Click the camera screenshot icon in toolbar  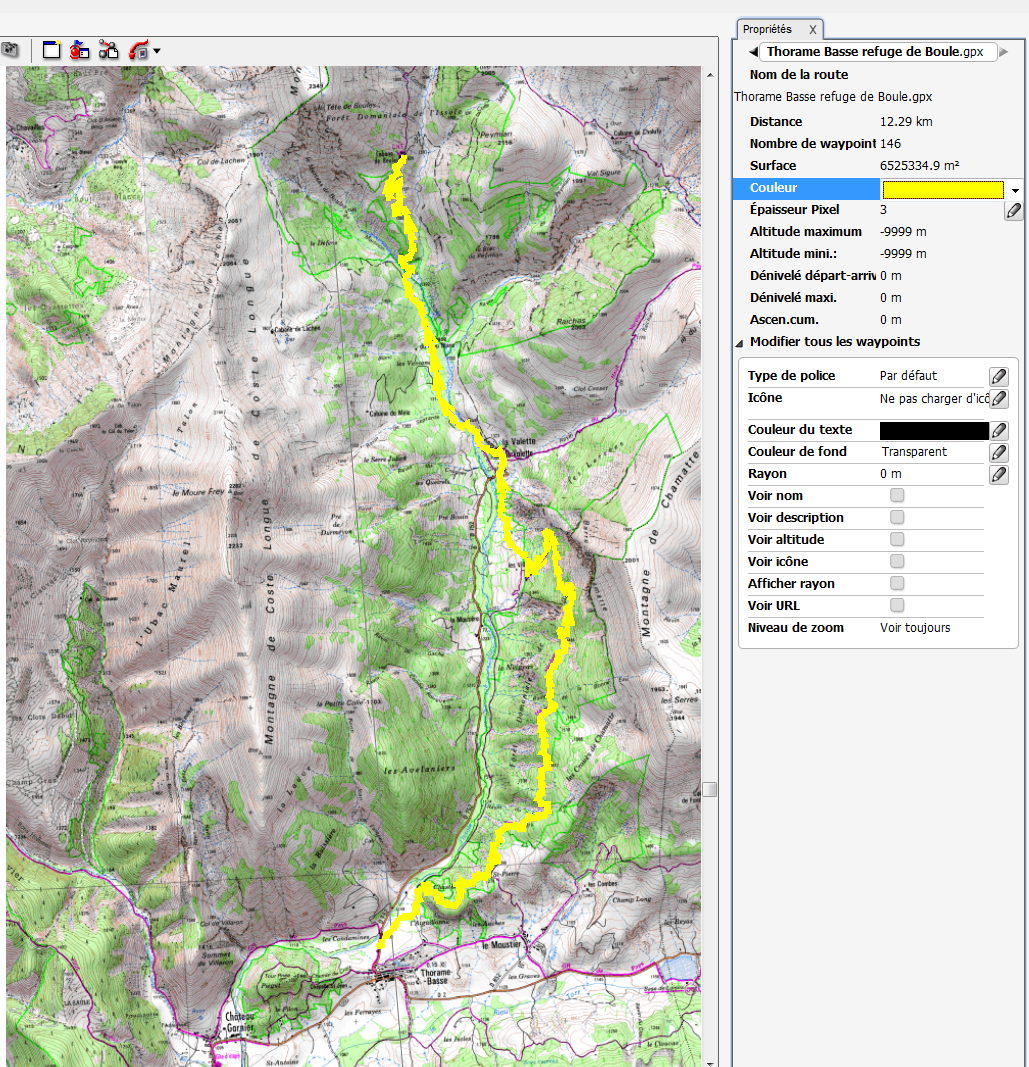10,50
